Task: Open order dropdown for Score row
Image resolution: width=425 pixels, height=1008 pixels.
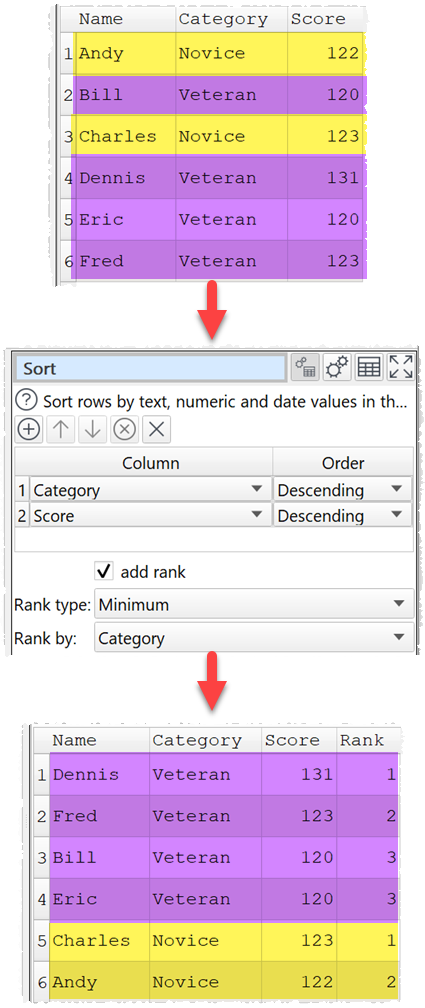Action: (x=343, y=516)
